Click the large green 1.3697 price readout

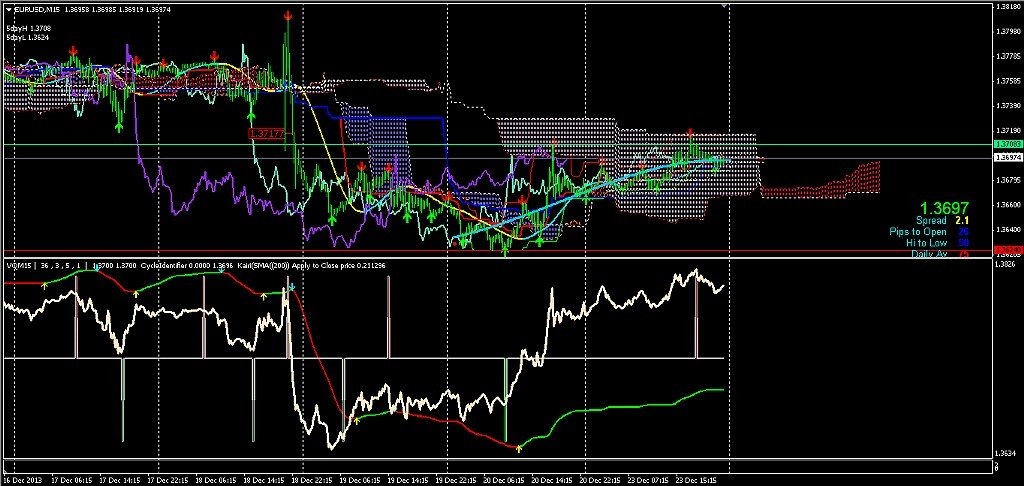coord(944,207)
